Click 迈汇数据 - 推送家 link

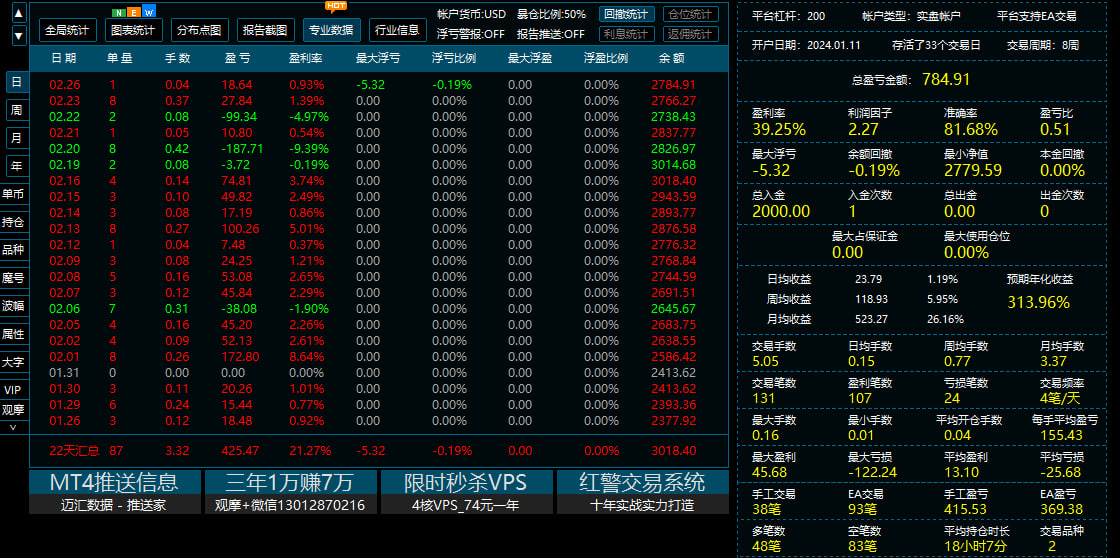[114, 504]
